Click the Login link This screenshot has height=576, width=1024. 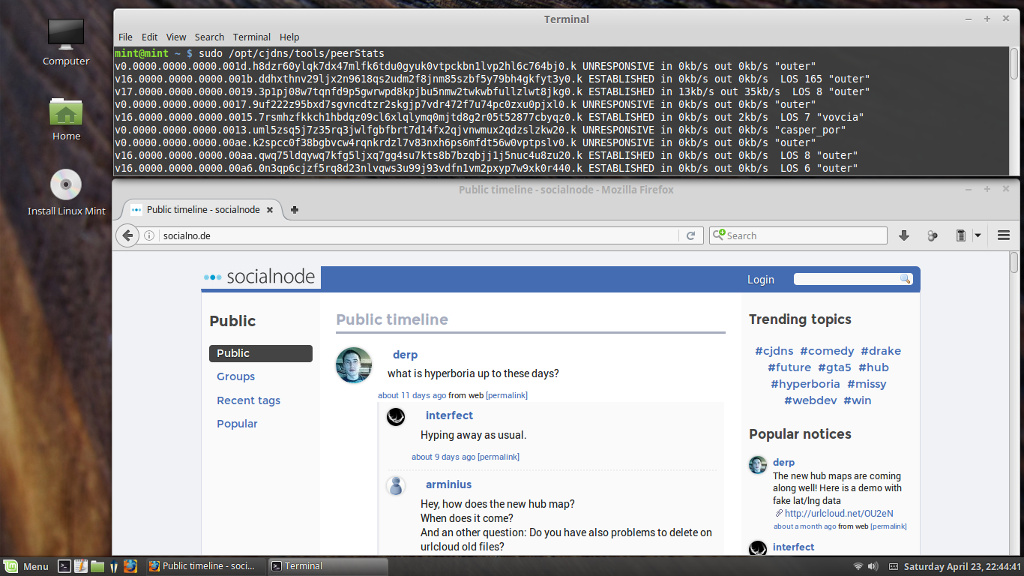click(761, 280)
